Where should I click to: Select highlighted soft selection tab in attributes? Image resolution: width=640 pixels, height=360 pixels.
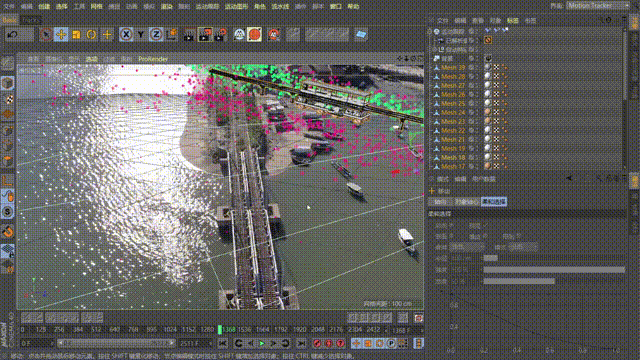[x=494, y=202]
